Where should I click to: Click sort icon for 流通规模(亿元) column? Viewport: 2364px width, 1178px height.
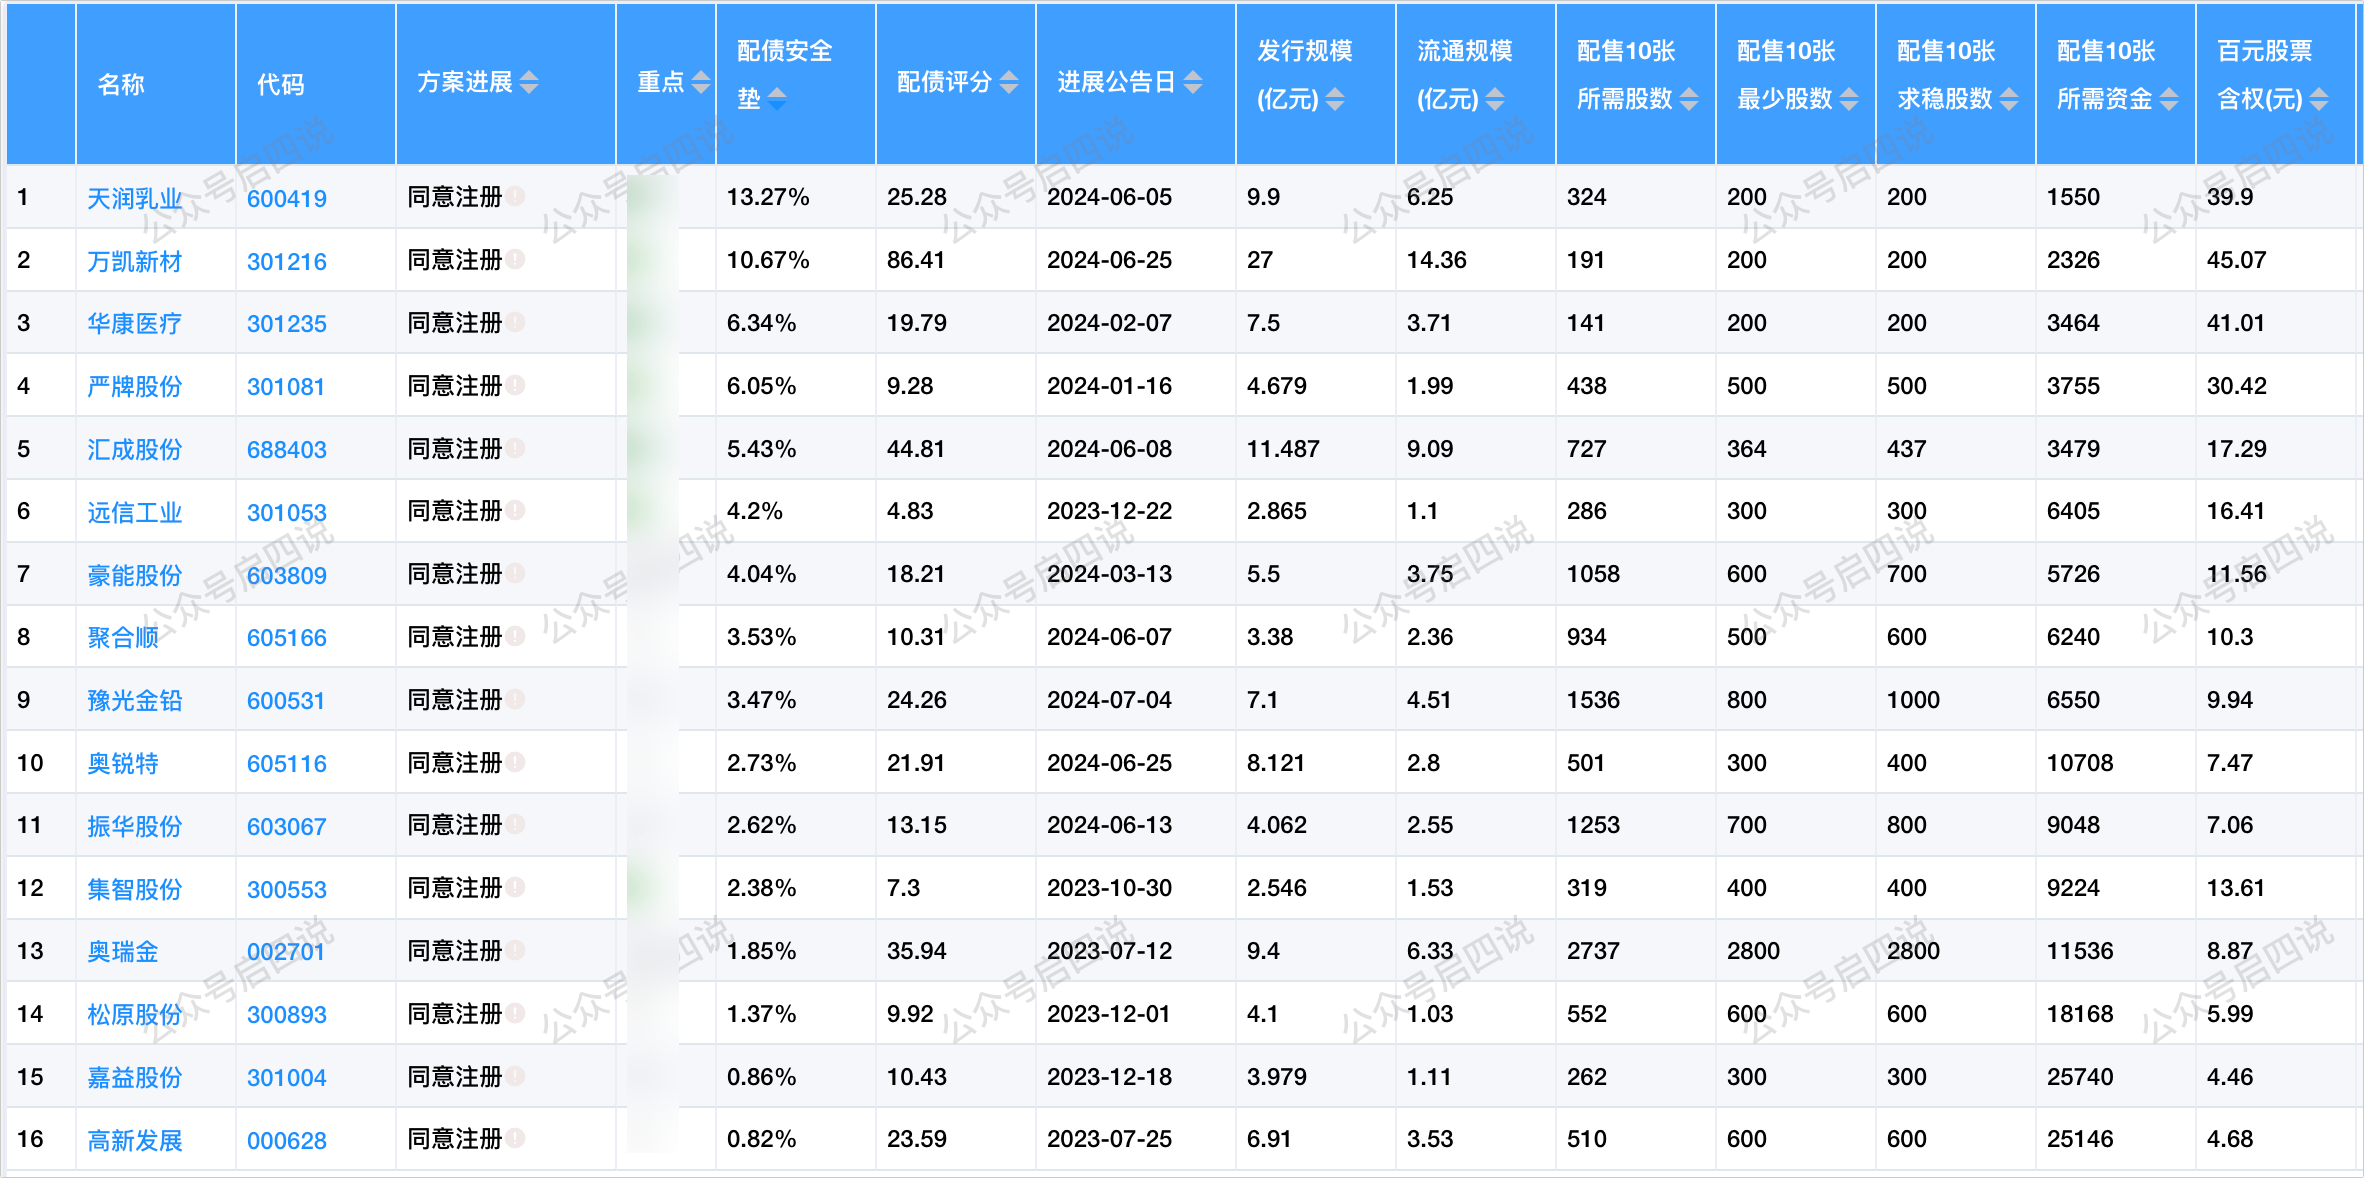(1495, 99)
